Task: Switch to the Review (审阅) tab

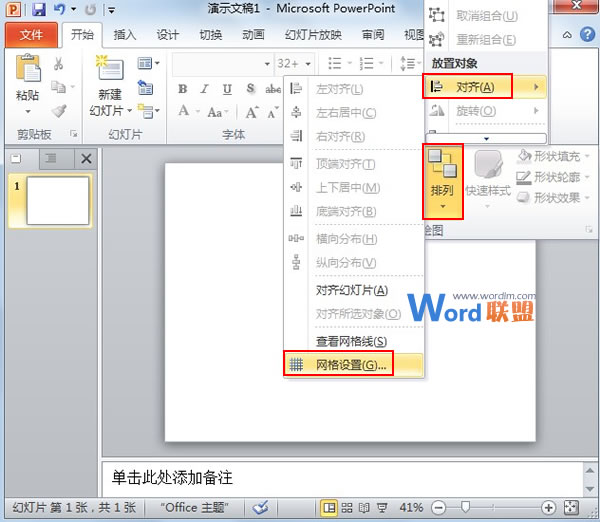Action: [373, 35]
